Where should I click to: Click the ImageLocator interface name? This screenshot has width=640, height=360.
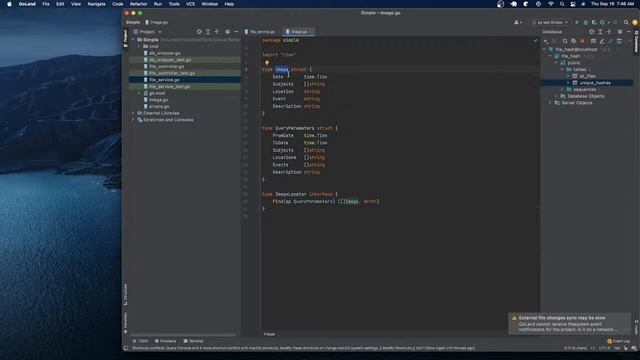290,194
